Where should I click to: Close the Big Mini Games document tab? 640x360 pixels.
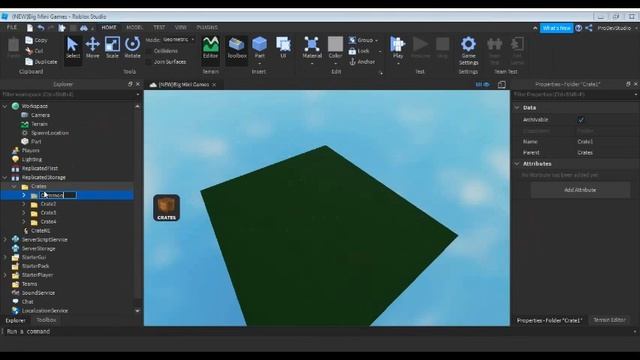[x=214, y=85]
